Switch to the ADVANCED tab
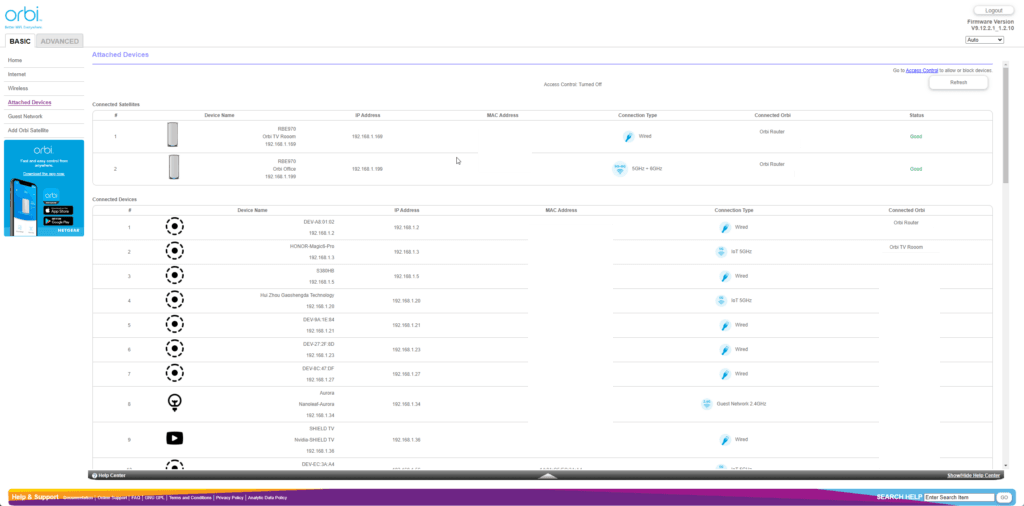Image resolution: width=1024 pixels, height=506 pixels. 60,41
